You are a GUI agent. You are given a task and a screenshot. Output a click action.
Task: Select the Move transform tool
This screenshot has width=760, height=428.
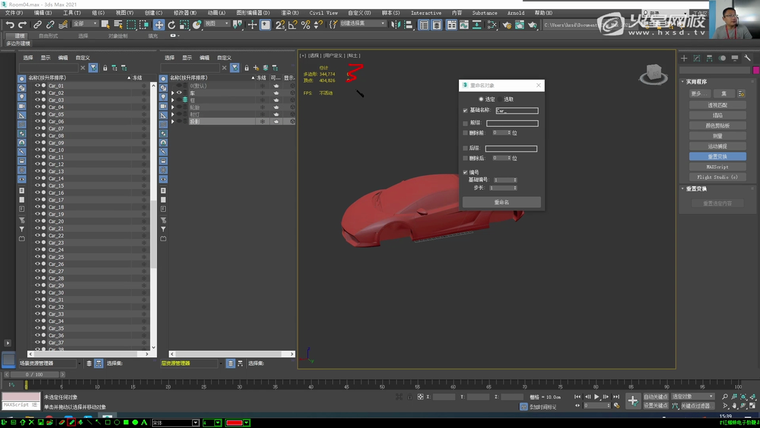pyautogui.click(x=158, y=24)
